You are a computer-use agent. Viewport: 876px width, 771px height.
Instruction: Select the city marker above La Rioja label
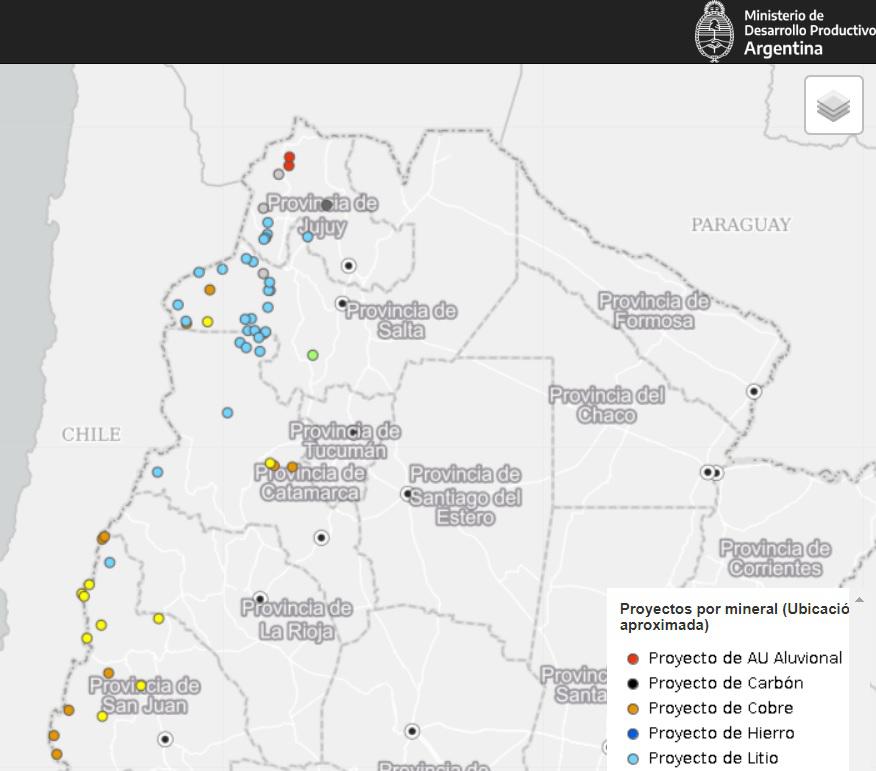tap(260, 599)
